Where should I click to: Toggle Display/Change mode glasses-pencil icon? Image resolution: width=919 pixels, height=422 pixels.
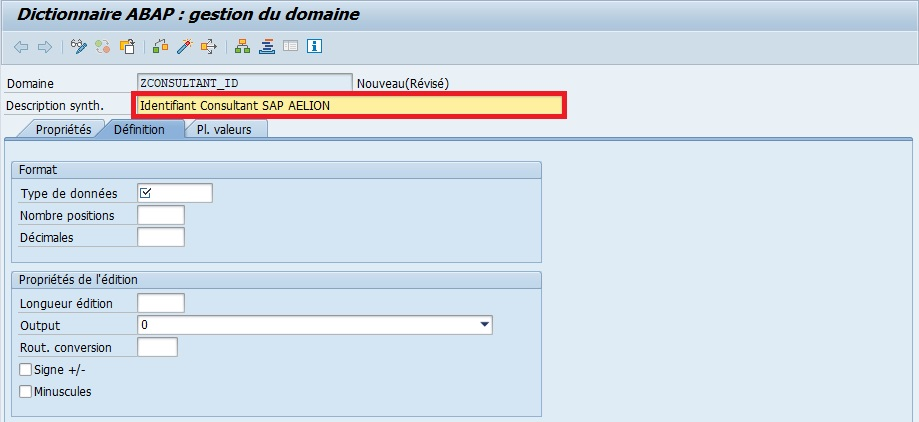(79, 46)
